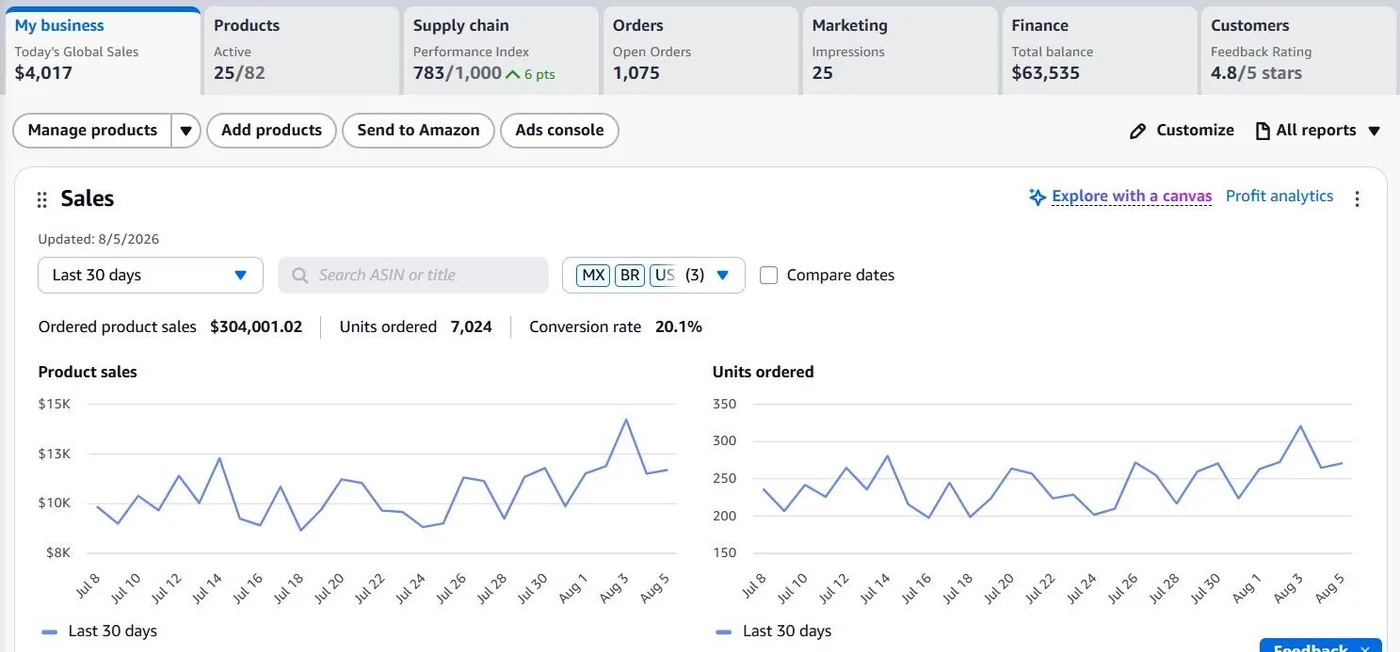The width and height of the screenshot is (1400, 652).
Task: Open the Products tab
Action: pyautogui.click(x=301, y=51)
